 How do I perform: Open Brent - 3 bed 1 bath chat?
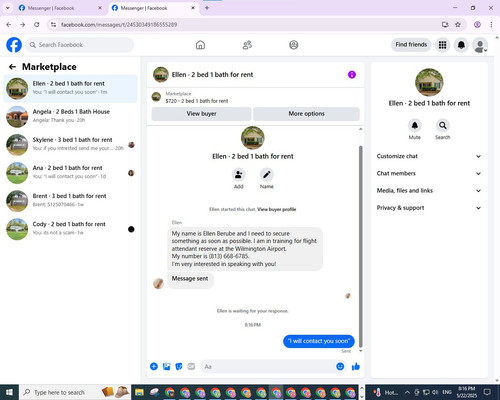(70, 201)
